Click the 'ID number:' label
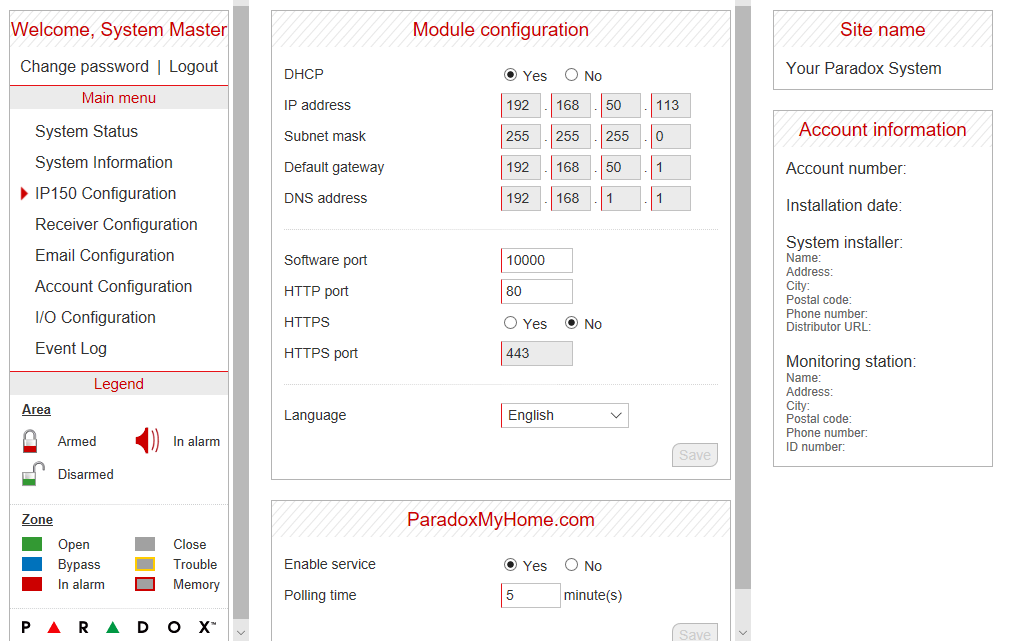Viewport: 1013px width, 641px height. click(815, 447)
